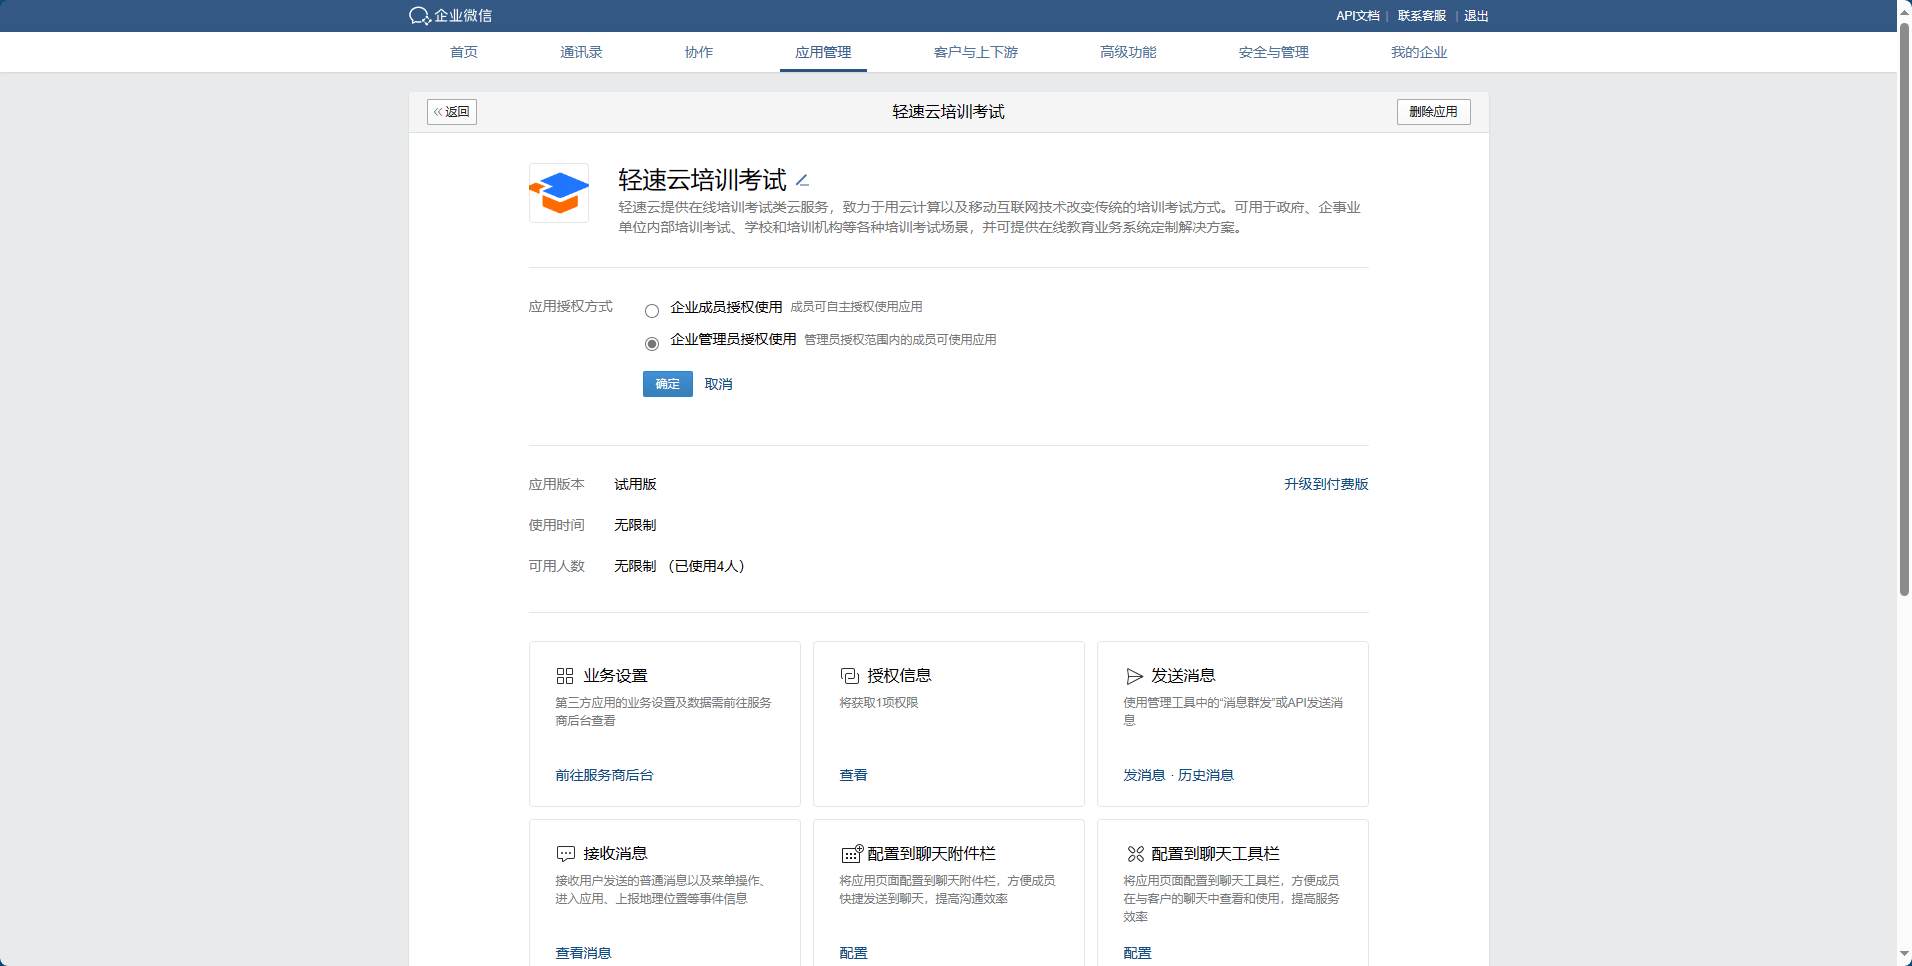Click the pencil edit icon beside 轻速云培训考试

pyautogui.click(x=802, y=181)
